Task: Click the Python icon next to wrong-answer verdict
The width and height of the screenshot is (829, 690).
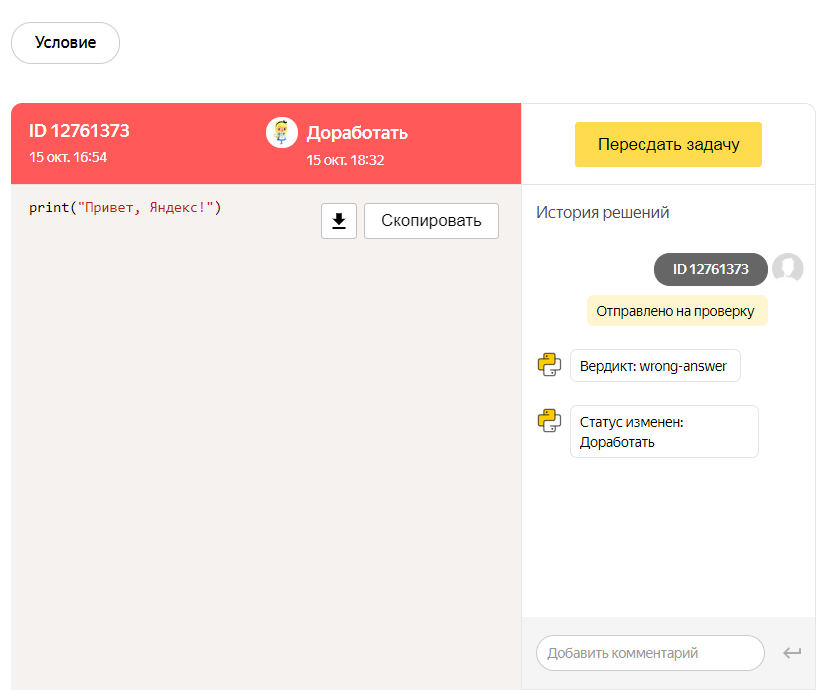Action: coord(549,365)
